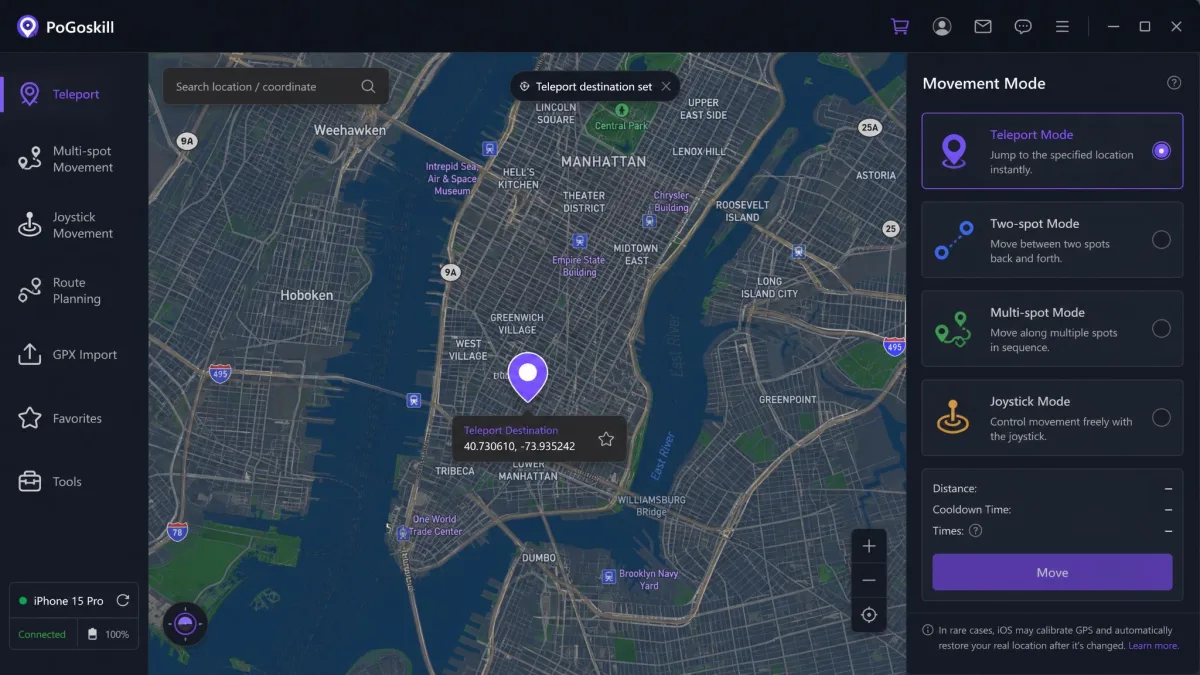Refresh the iPhone 15 Pro device connection

(123, 601)
